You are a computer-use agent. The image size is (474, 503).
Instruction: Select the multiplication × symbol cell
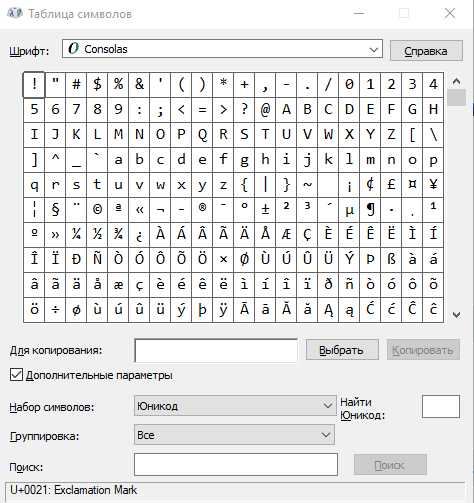tap(223, 260)
